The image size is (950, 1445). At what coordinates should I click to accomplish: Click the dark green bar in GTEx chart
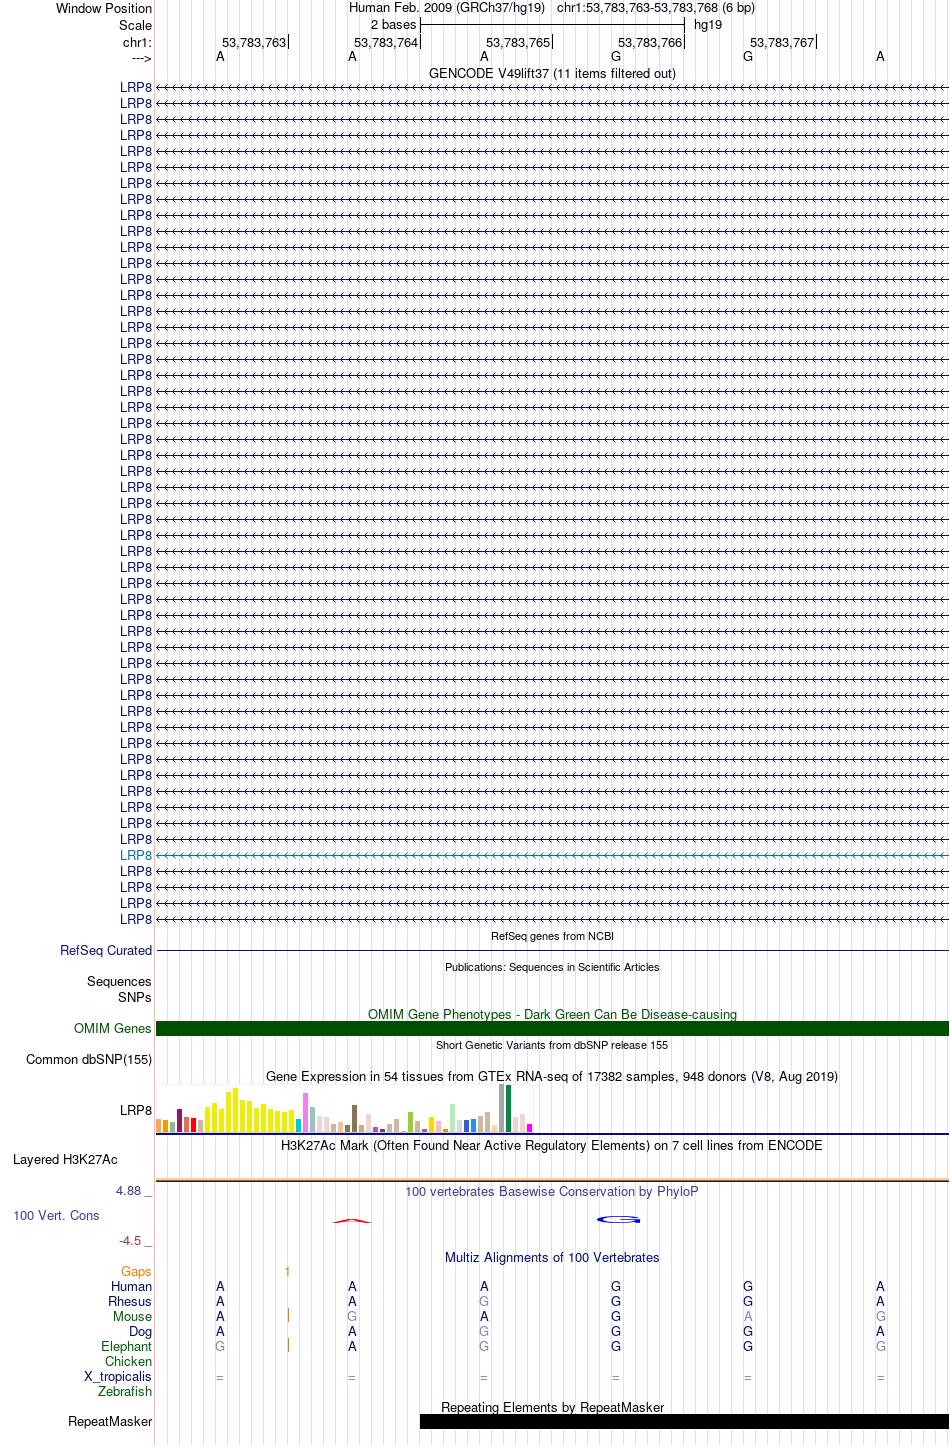click(x=509, y=1109)
